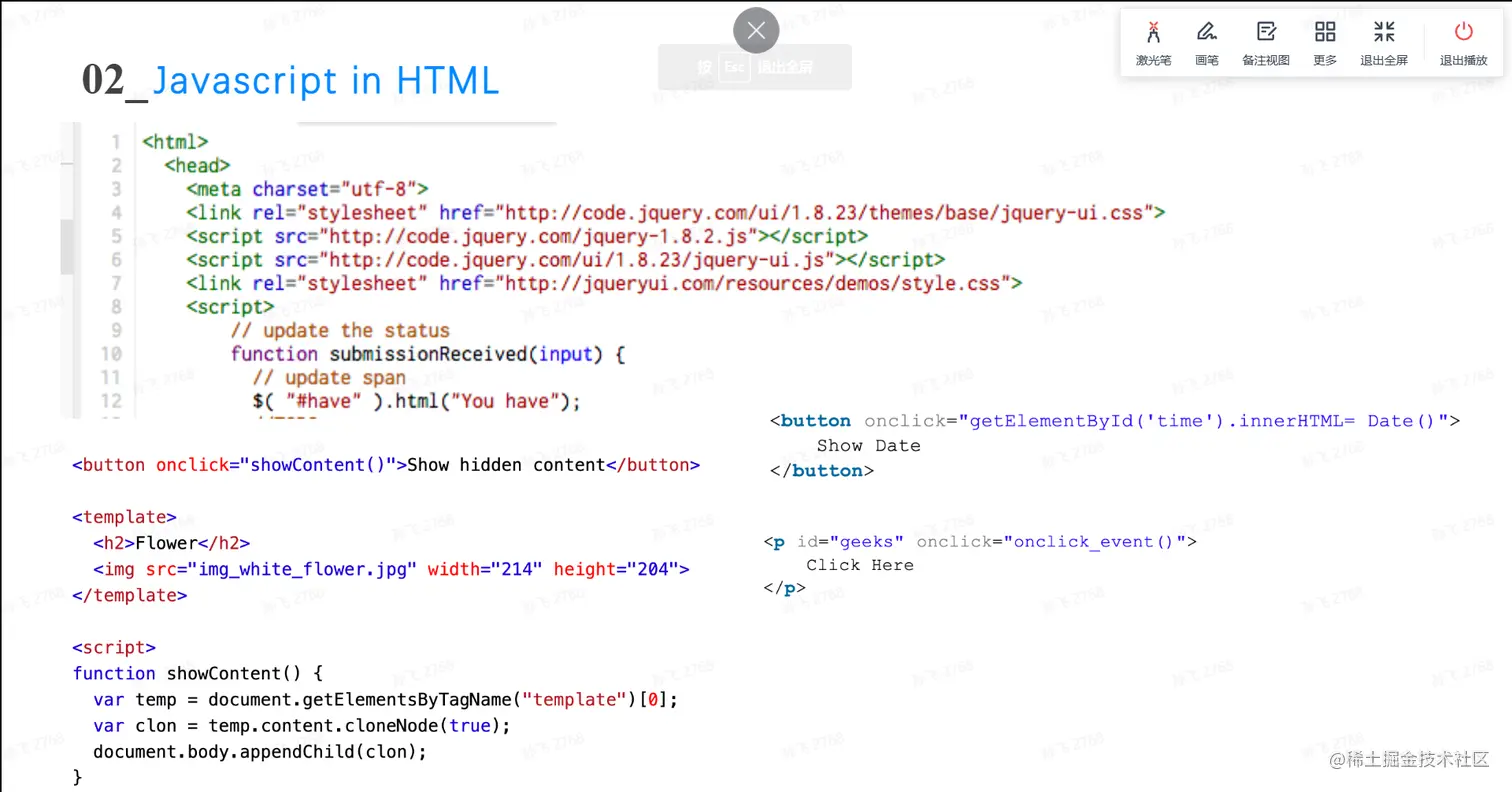Close the overlay with the X button
Screen dimensions: 1512x792
(756, 31)
